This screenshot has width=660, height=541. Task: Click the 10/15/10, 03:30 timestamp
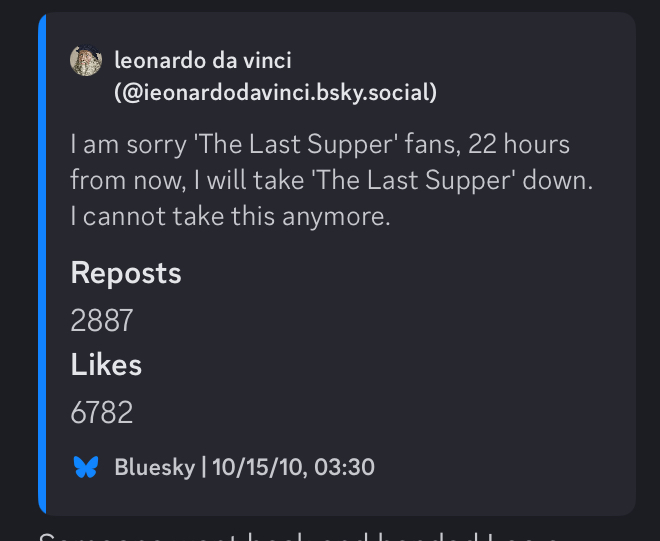[x=293, y=467]
